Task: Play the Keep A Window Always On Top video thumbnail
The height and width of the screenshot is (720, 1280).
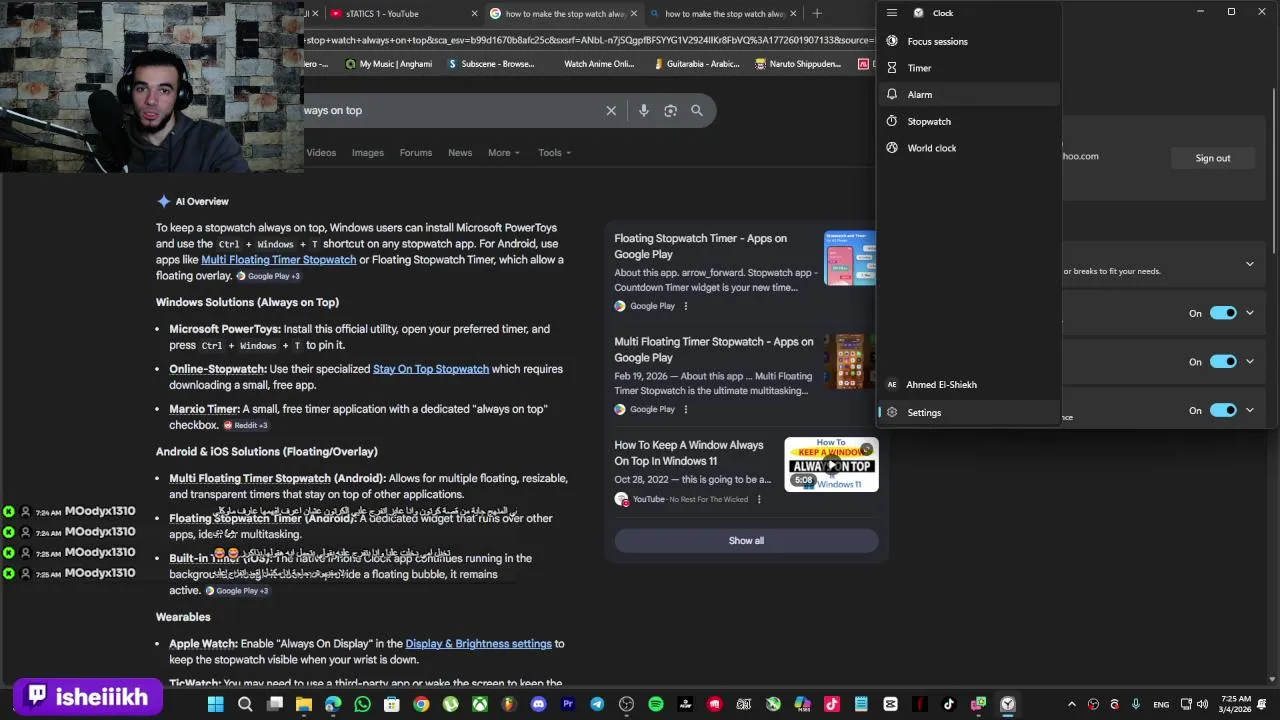Action: click(831, 465)
